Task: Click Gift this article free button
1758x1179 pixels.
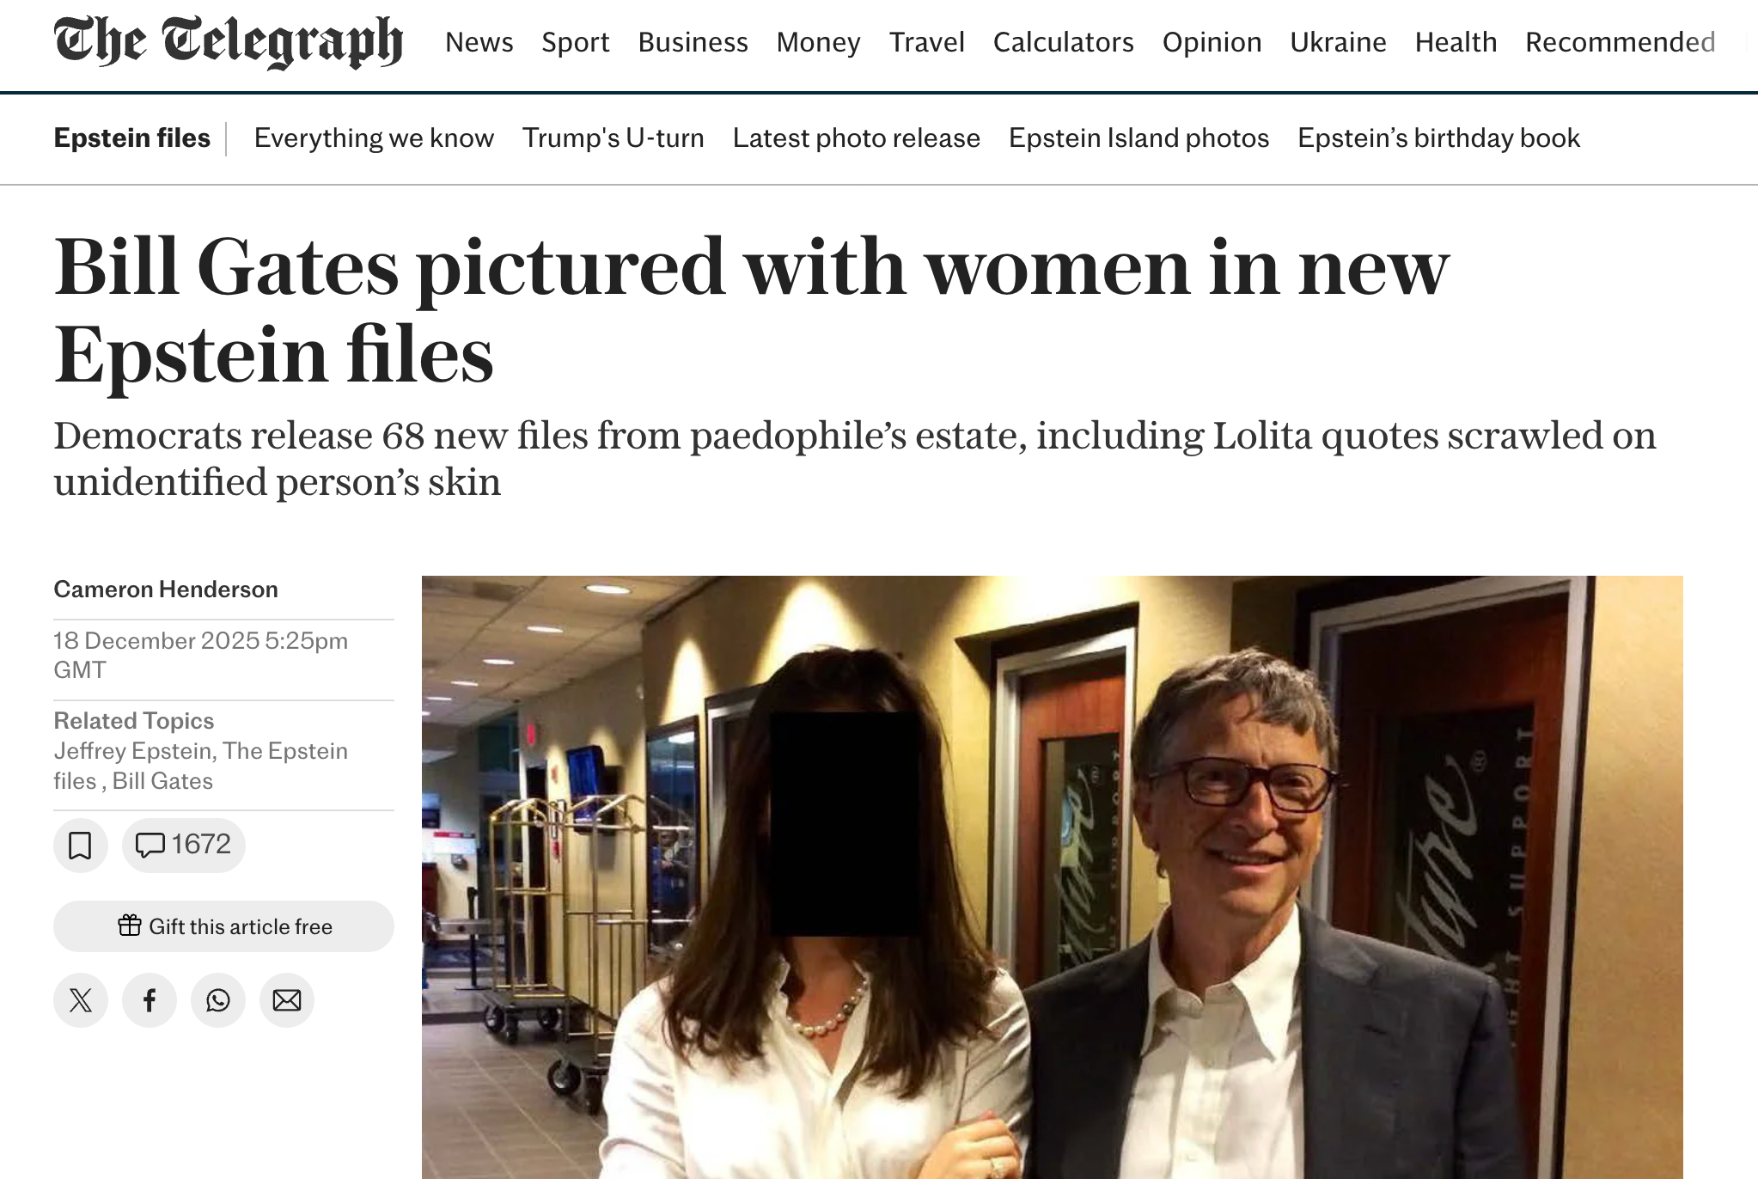Action: pyautogui.click(x=223, y=926)
